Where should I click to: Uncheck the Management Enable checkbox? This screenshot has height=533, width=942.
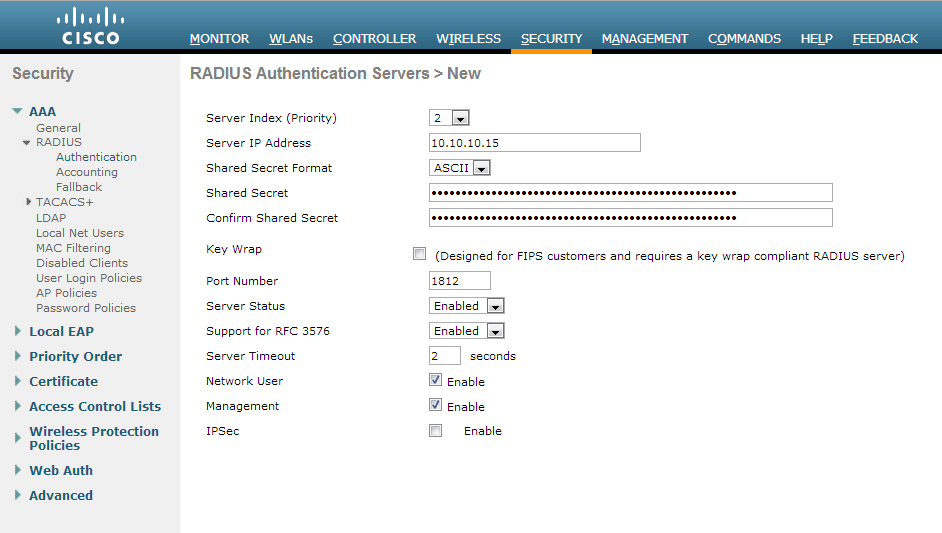click(436, 405)
